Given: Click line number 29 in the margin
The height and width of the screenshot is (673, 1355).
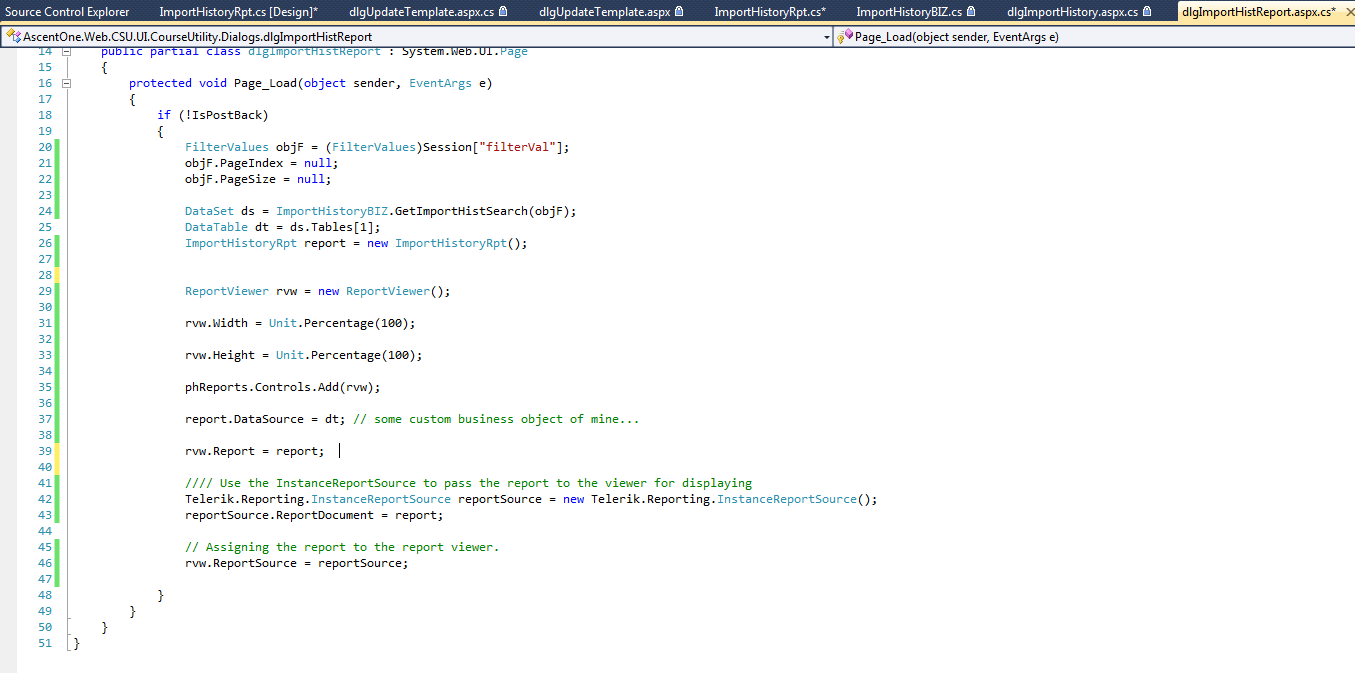Looking at the screenshot, I should pos(44,291).
